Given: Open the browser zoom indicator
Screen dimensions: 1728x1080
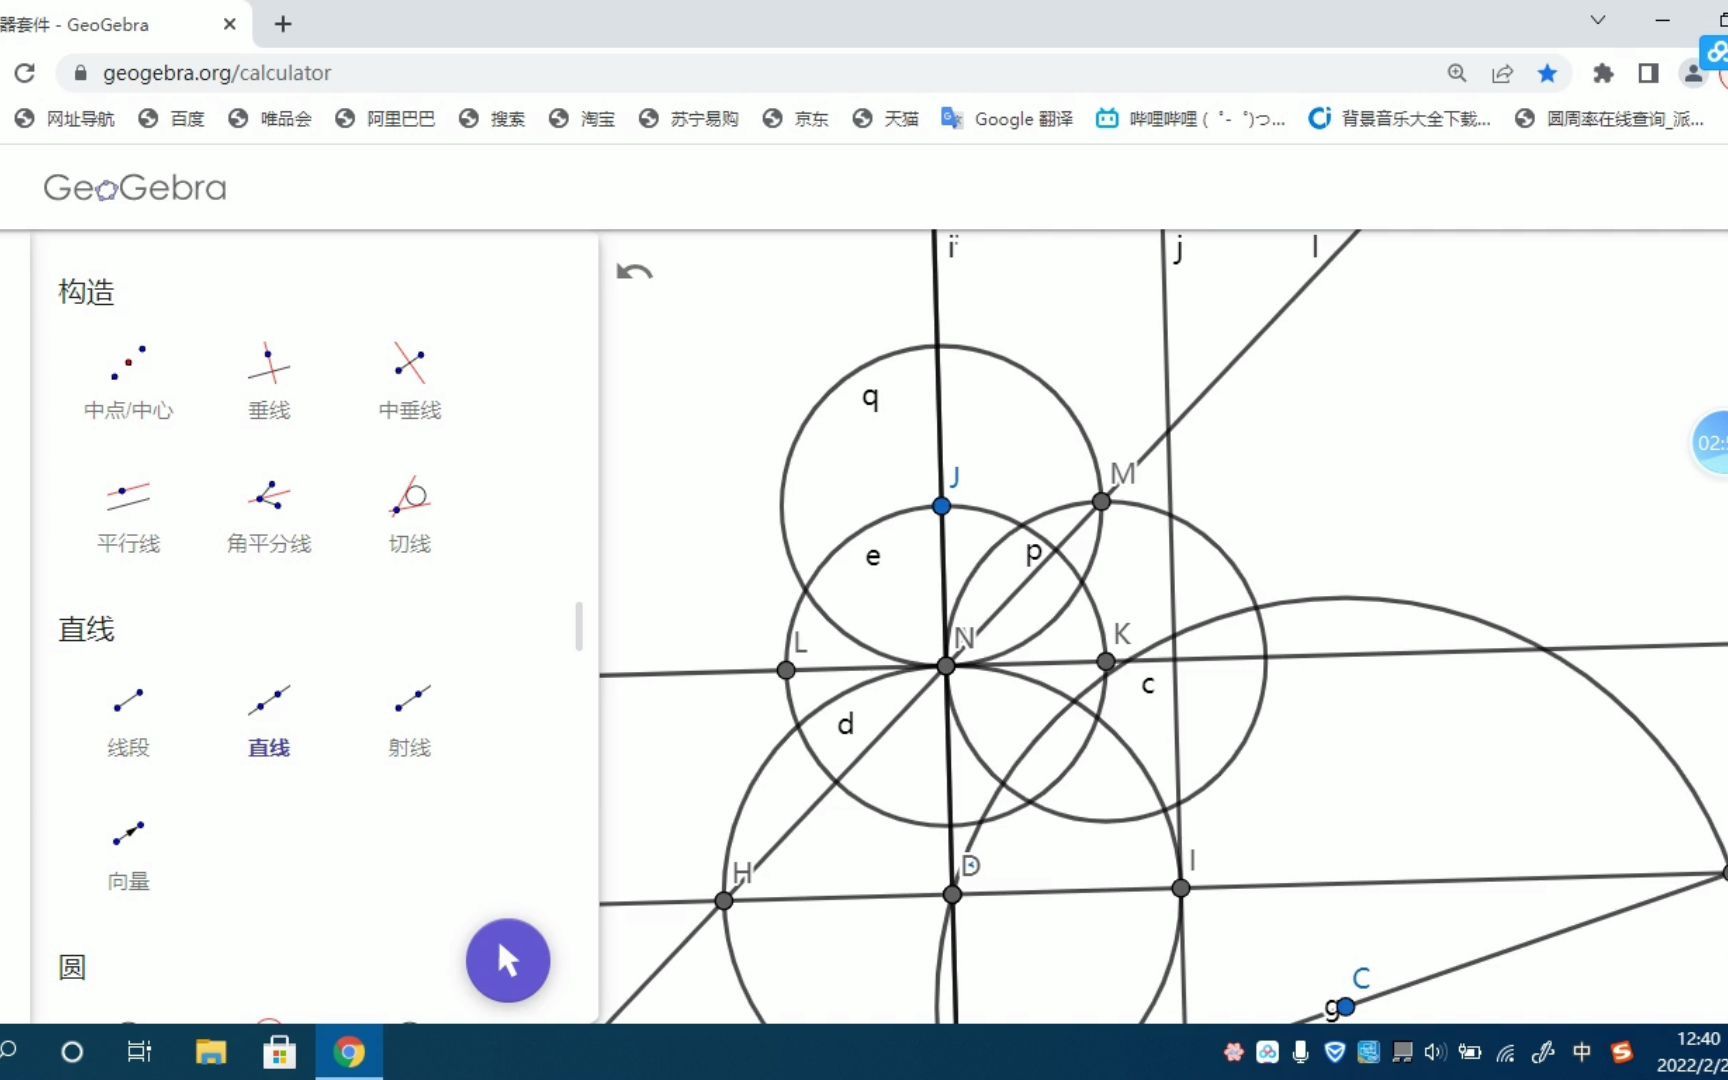Looking at the screenshot, I should click(1457, 73).
